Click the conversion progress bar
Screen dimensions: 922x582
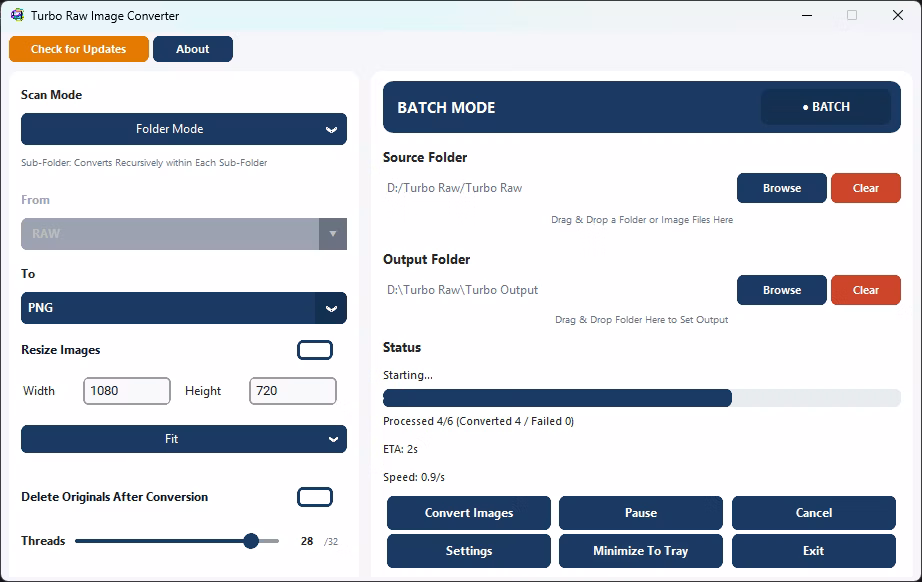[642, 398]
